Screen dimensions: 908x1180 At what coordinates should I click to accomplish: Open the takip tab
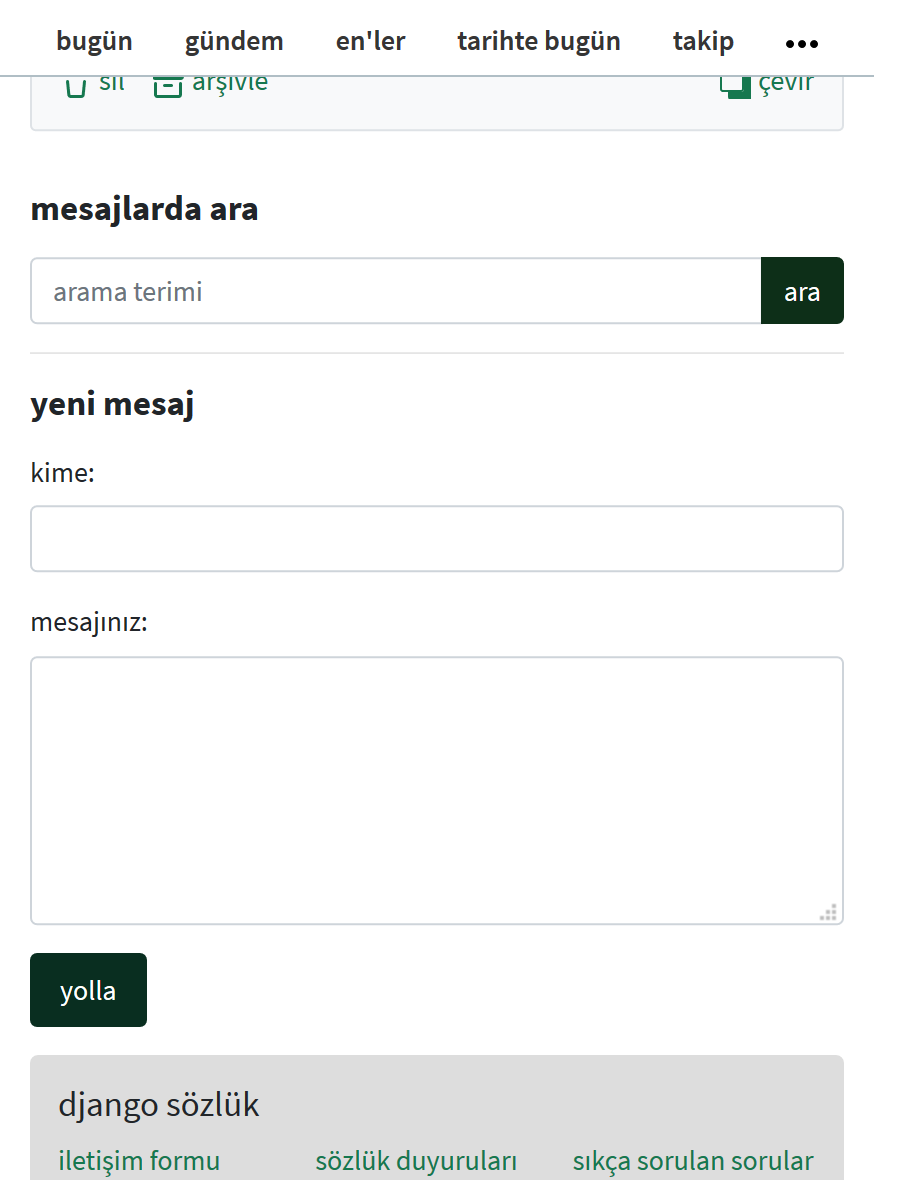click(x=703, y=41)
